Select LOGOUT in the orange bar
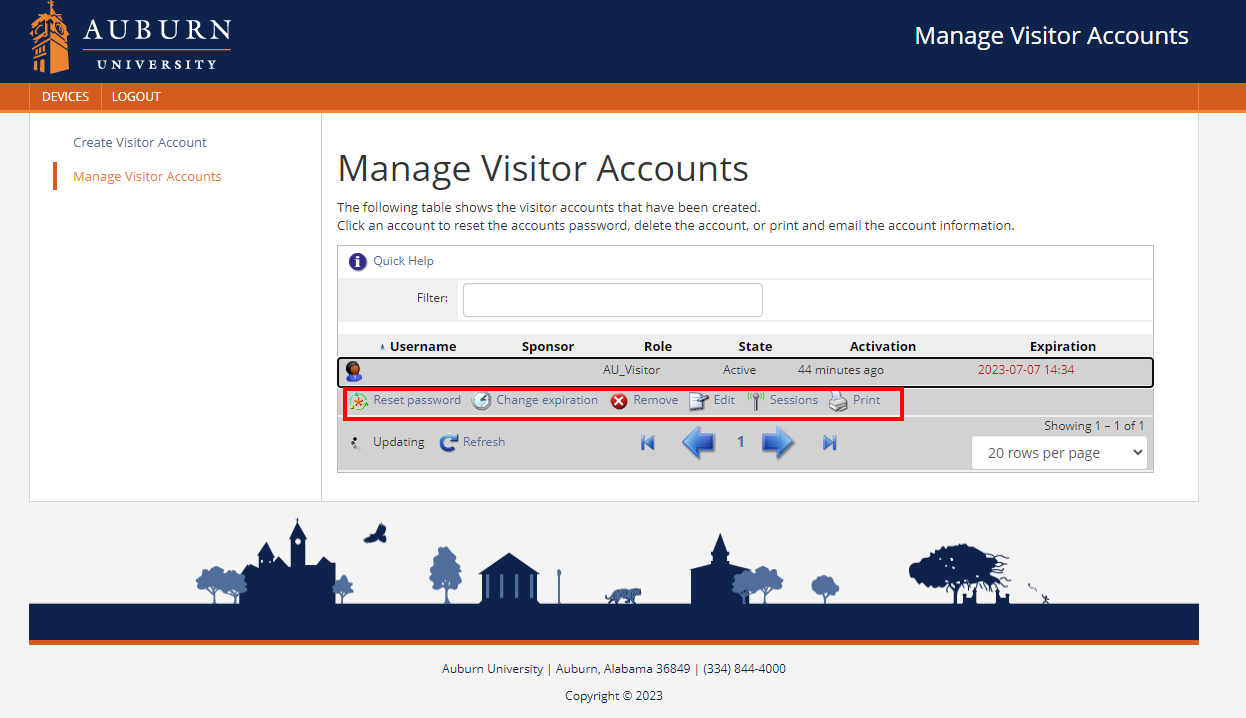 136,97
